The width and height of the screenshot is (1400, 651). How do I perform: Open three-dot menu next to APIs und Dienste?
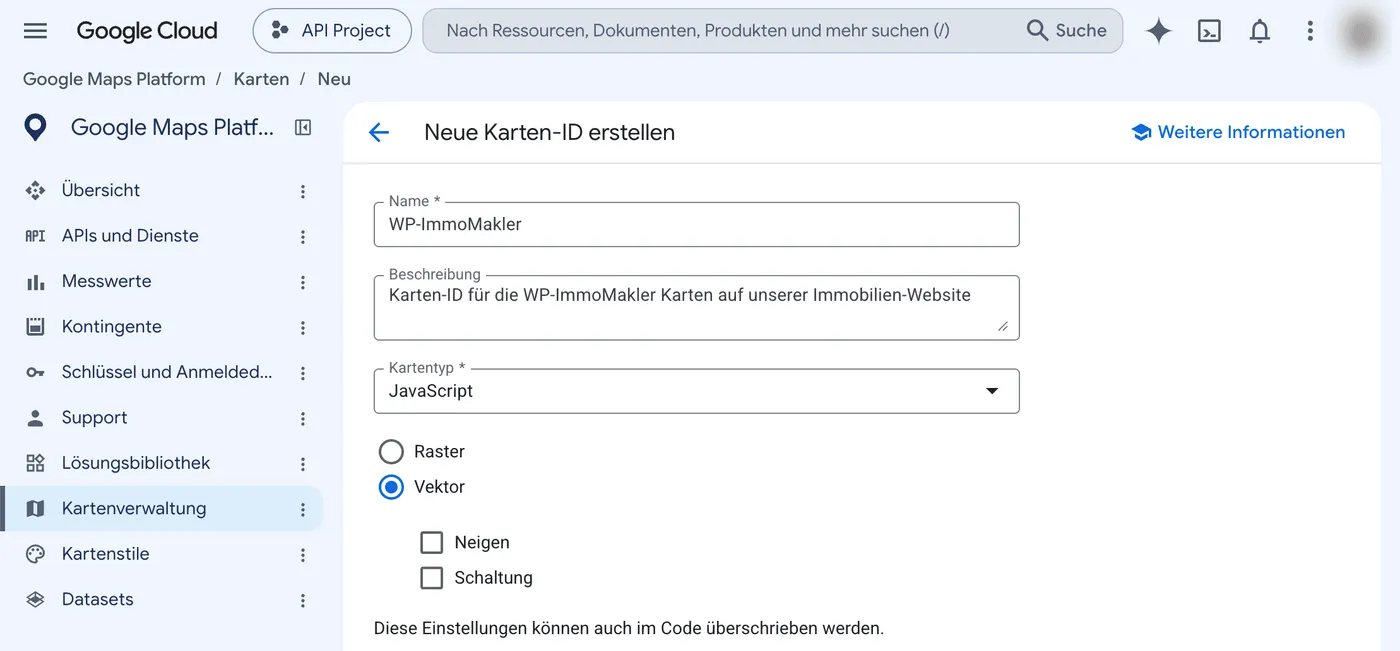tap(303, 237)
